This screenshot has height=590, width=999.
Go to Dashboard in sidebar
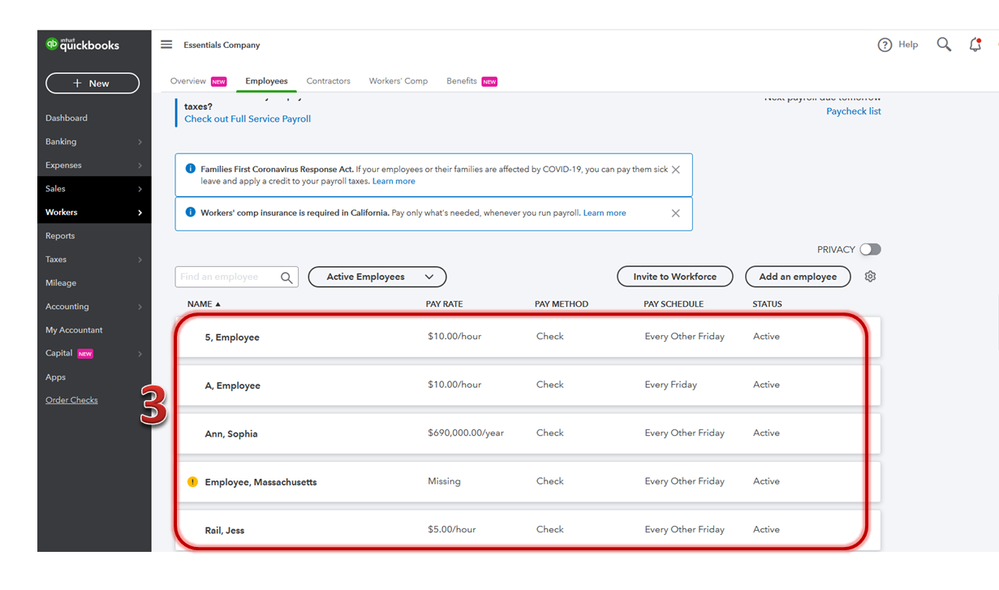coord(66,118)
